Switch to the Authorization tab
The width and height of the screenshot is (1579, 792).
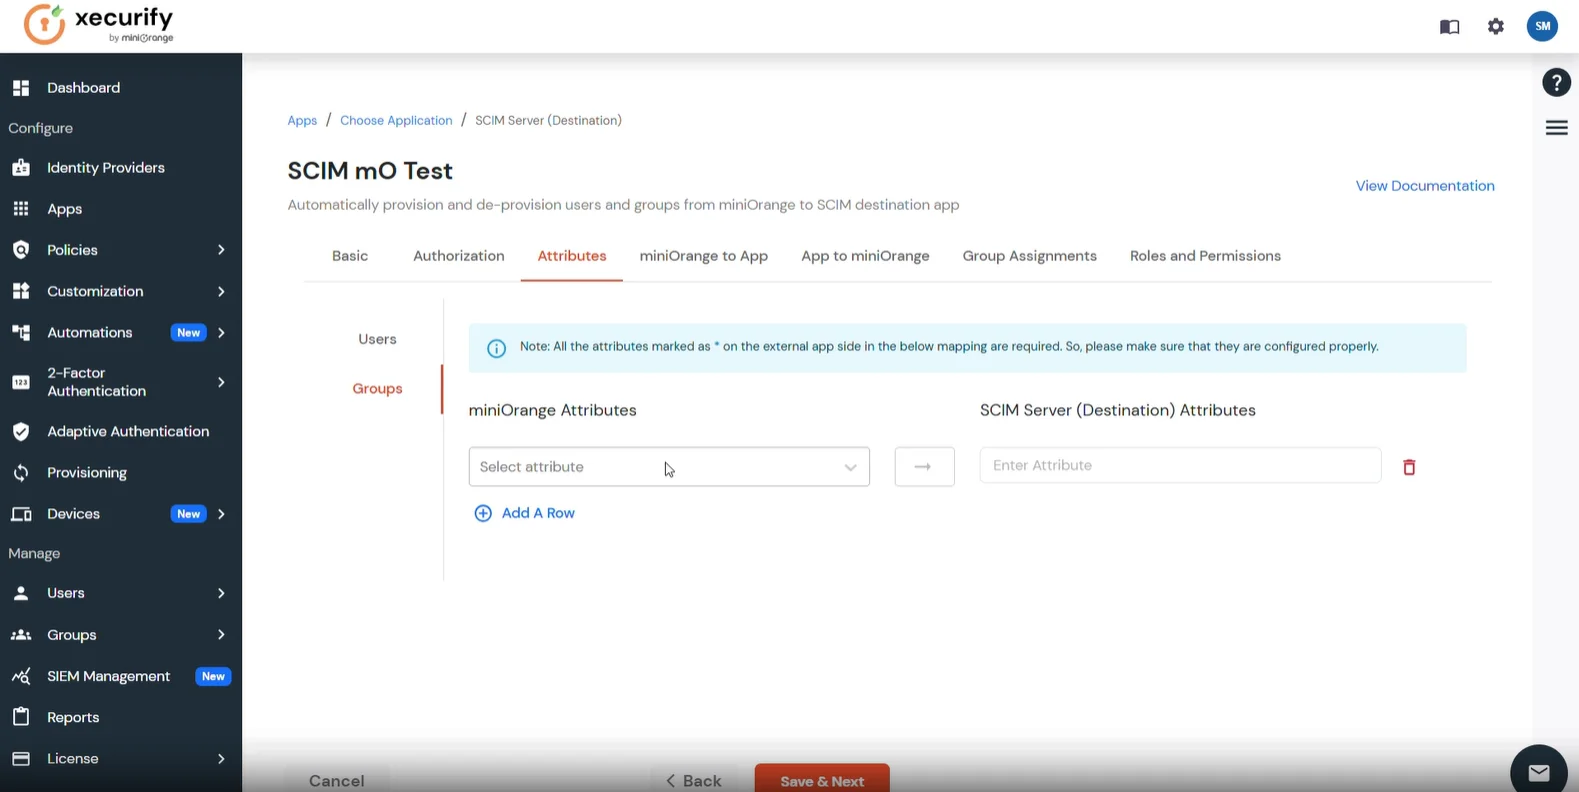pos(459,256)
